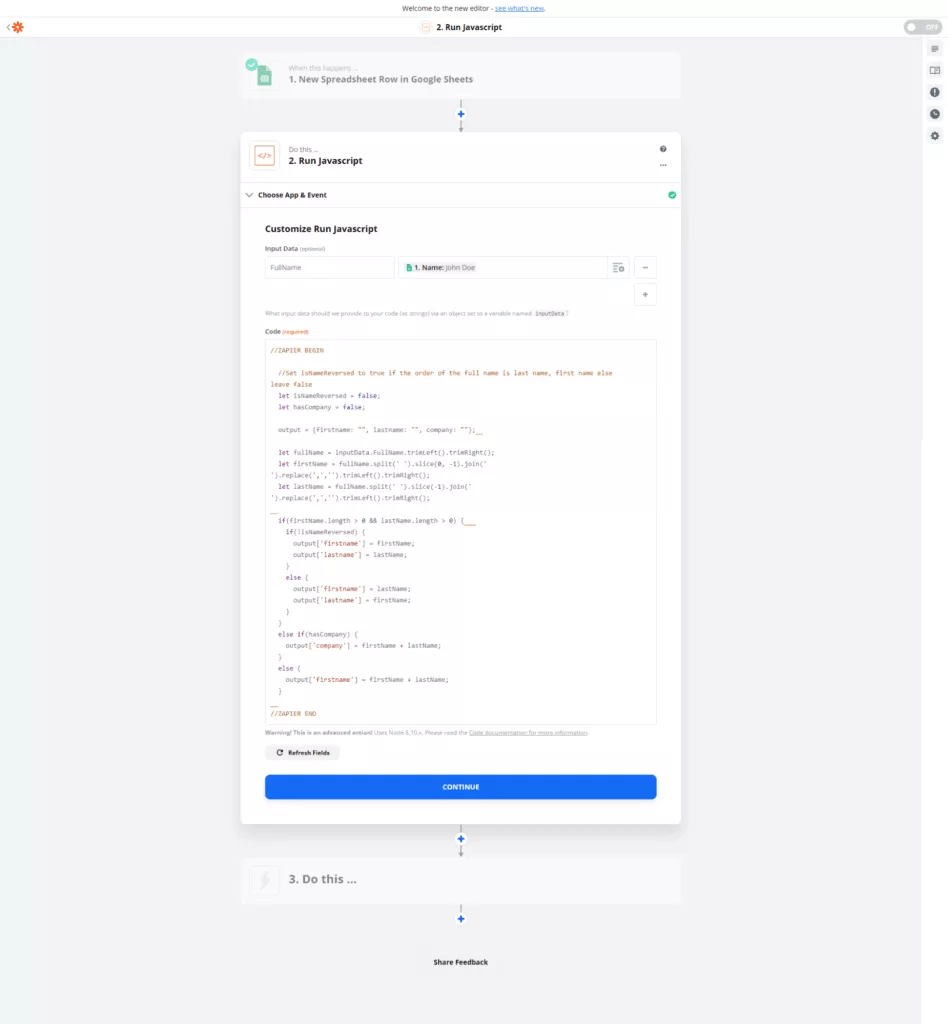Add a step between steps 2 and 3
Image resolution: width=948 pixels, height=1024 pixels.
click(461, 839)
